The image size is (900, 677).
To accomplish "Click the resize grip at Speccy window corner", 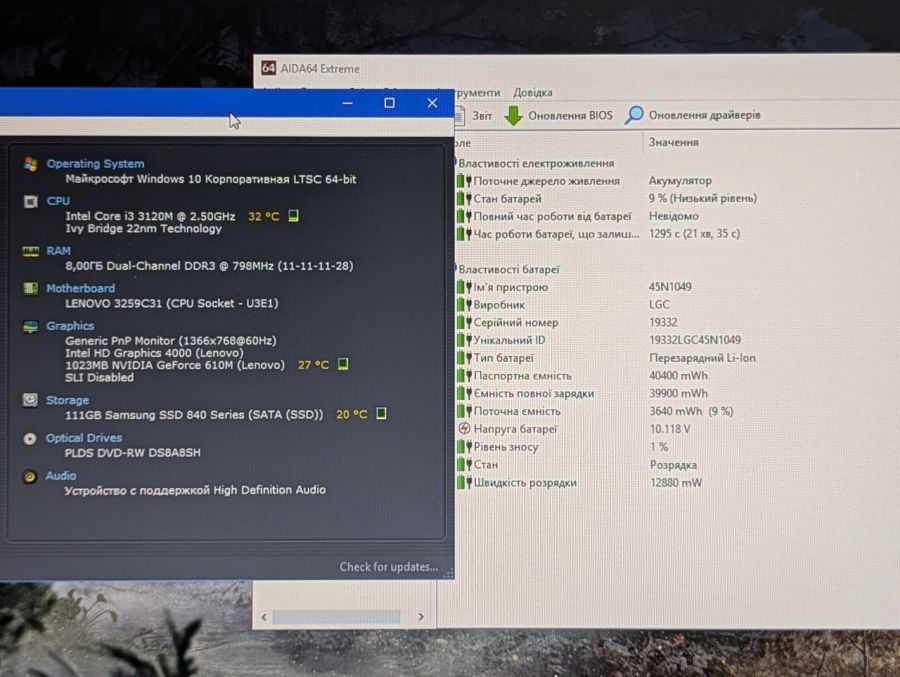I will 448,573.
